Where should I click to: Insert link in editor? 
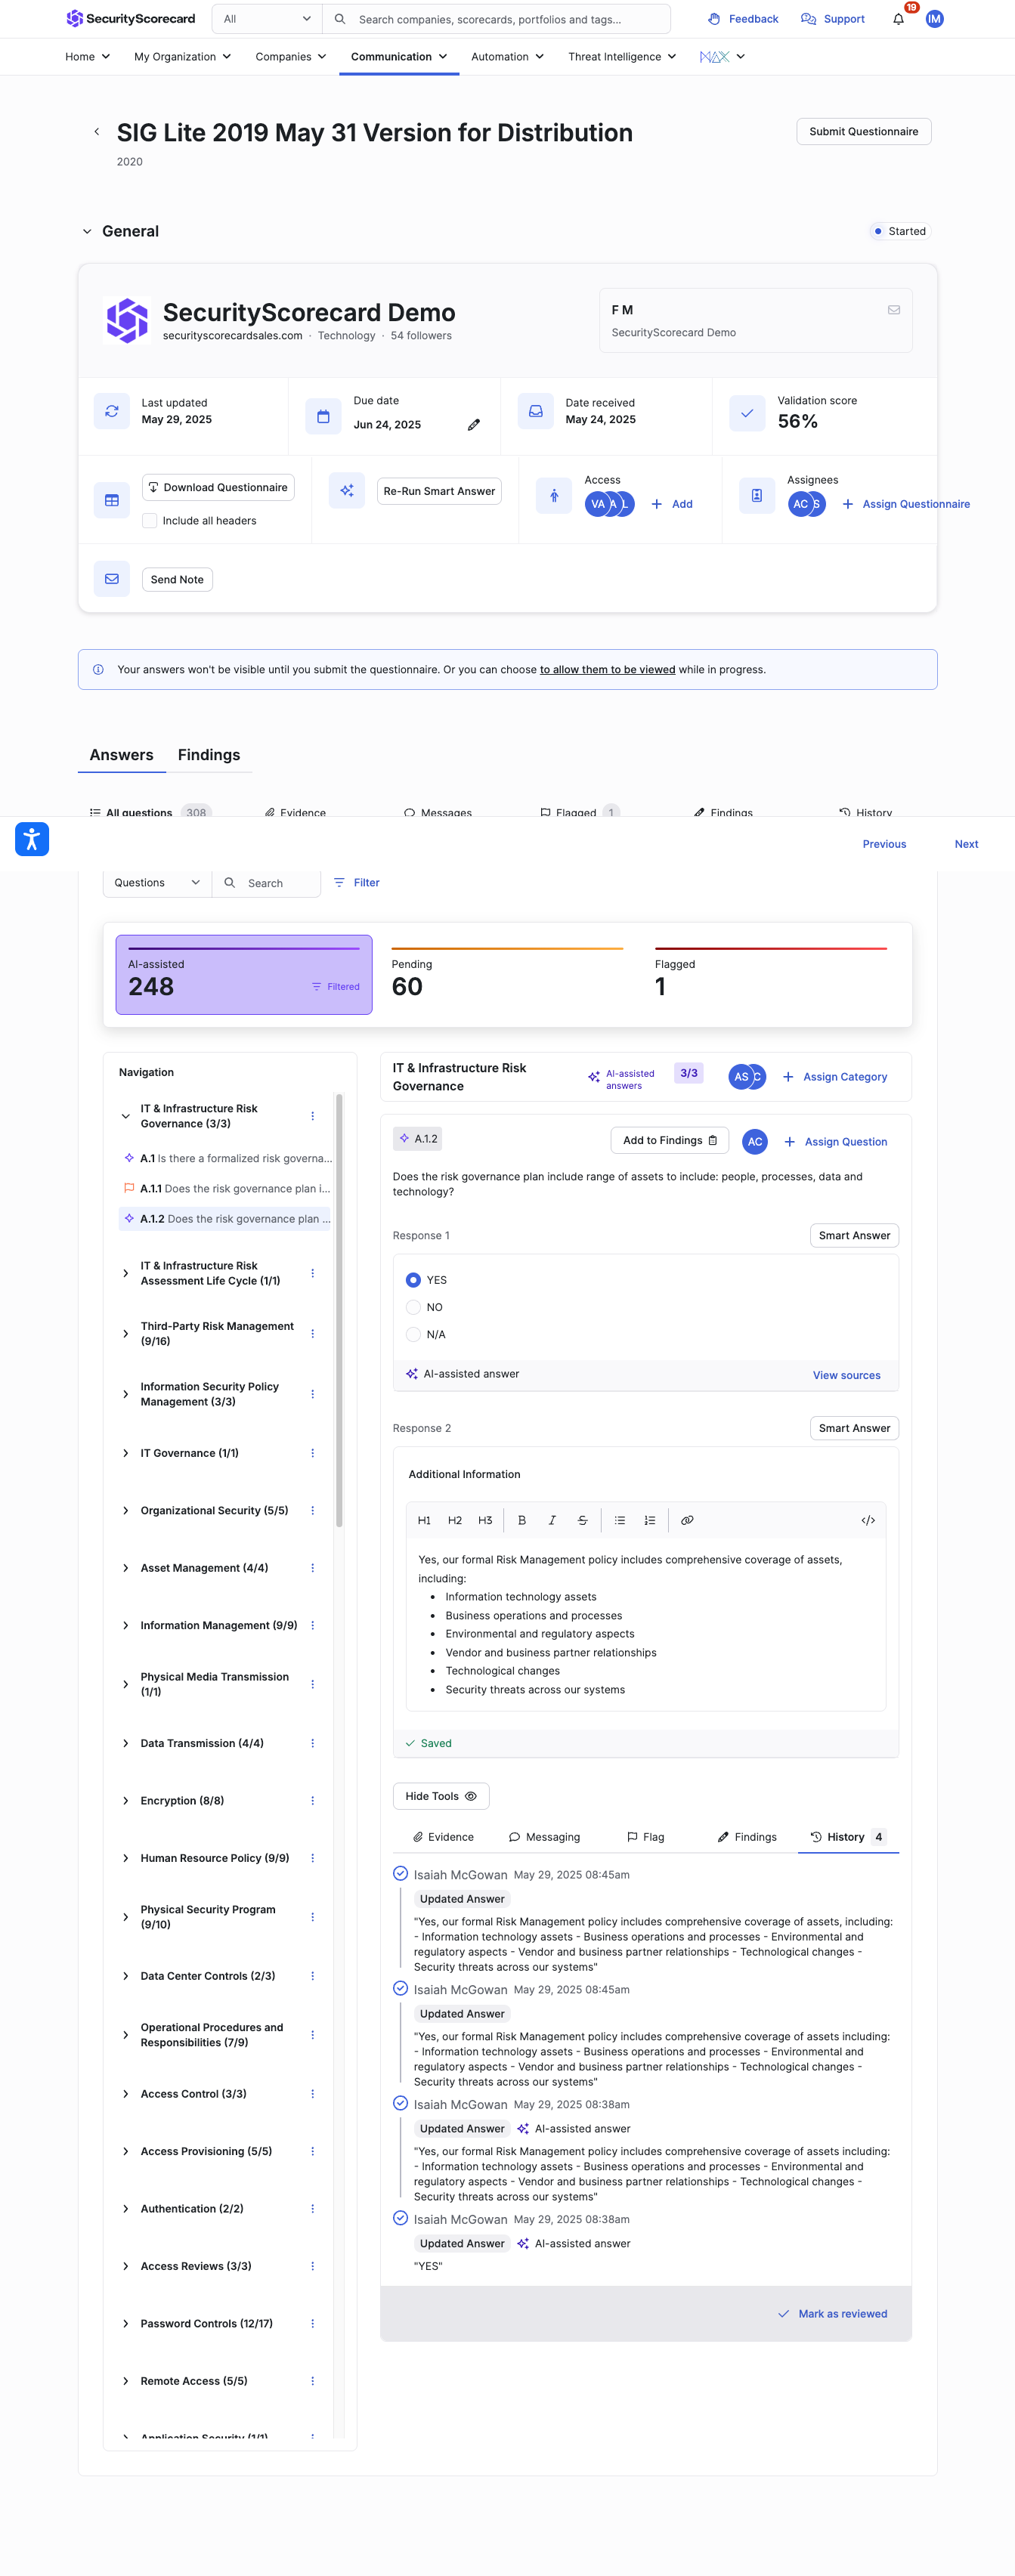[687, 1520]
